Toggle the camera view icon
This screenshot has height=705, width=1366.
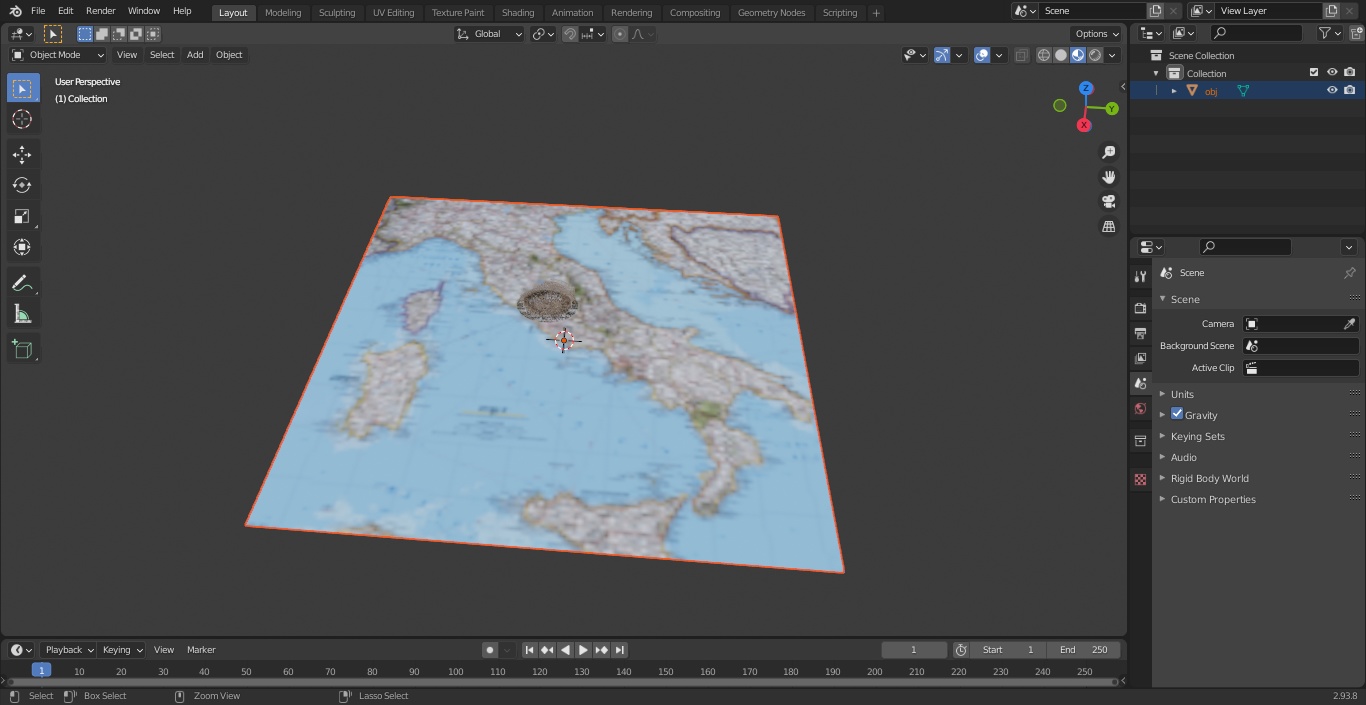(x=1108, y=202)
